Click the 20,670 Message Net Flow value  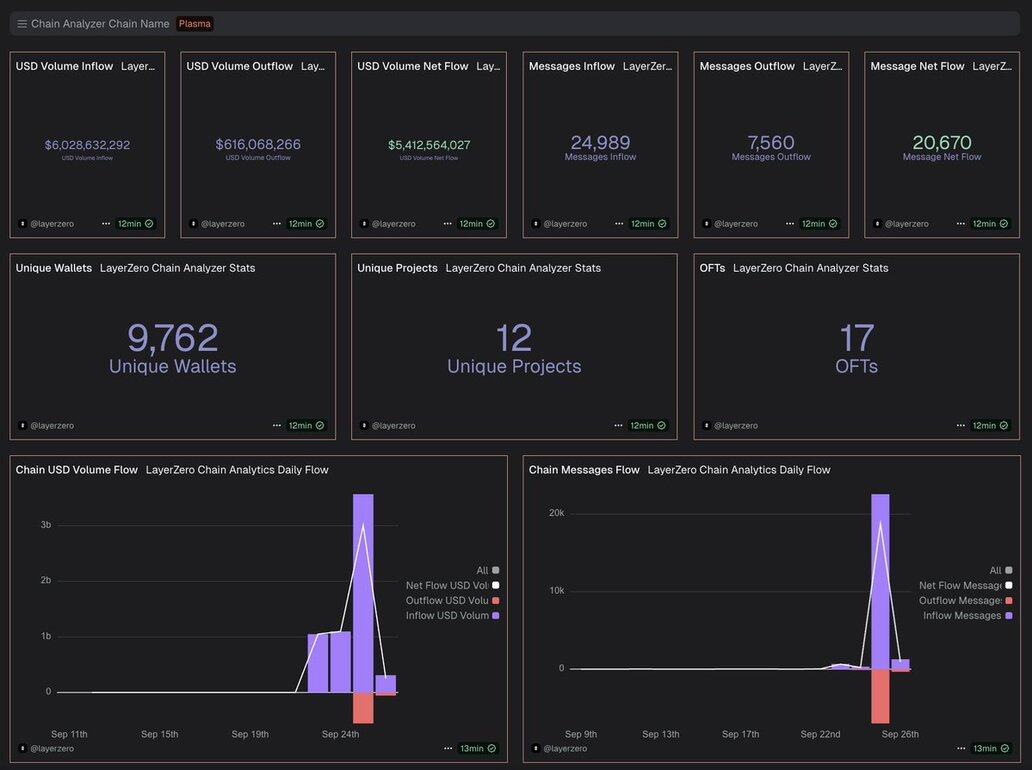[x=942, y=142]
